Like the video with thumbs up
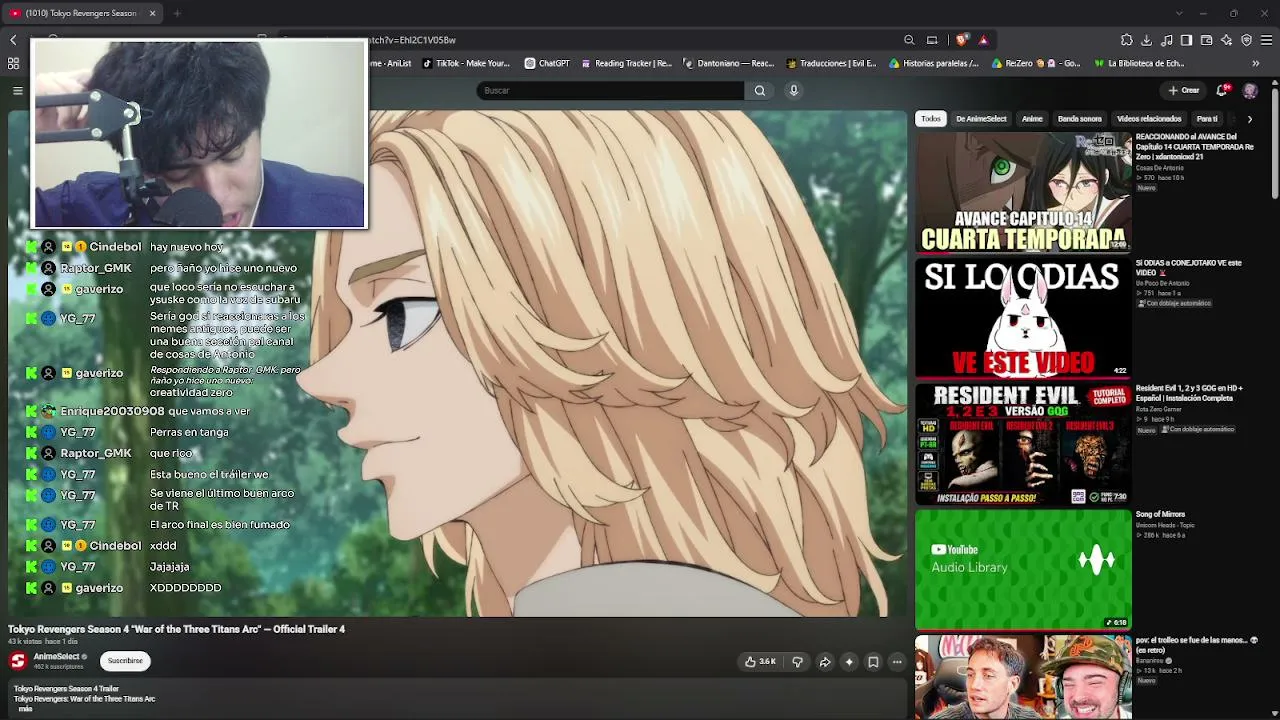 [760, 662]
